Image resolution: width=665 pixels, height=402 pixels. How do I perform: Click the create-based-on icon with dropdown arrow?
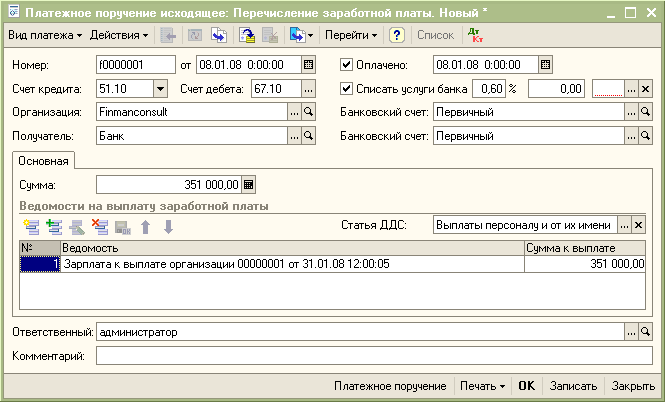(301, 36)
